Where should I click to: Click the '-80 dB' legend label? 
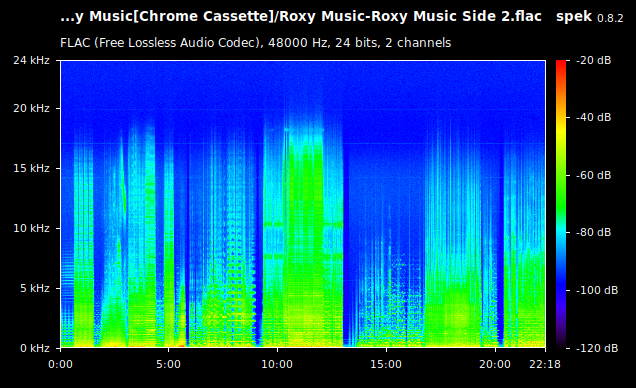[x=593, y=232]
